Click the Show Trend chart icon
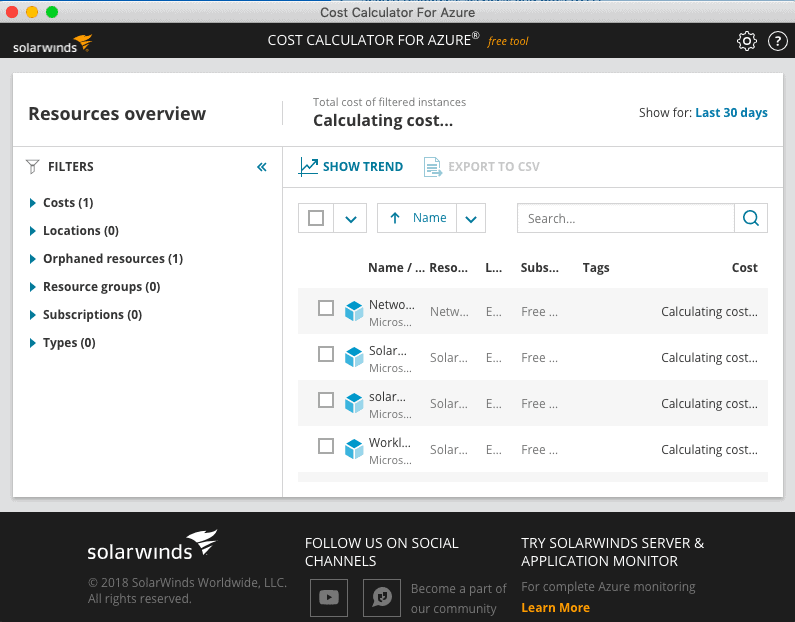Screen dimensions: 795x622 click(x=308, y=167)
